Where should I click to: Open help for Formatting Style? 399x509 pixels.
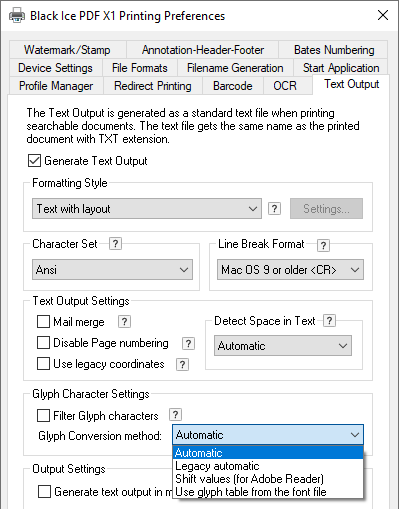274,209
